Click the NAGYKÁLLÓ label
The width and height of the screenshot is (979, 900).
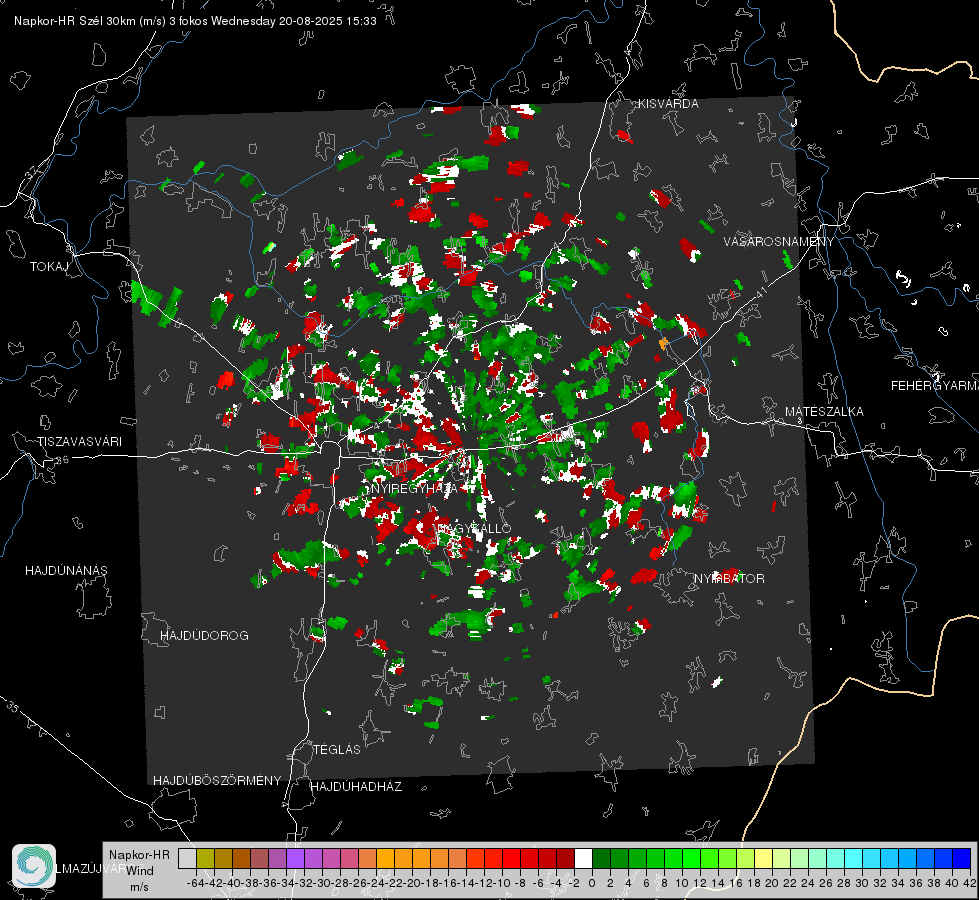click(x=475, y=529)
